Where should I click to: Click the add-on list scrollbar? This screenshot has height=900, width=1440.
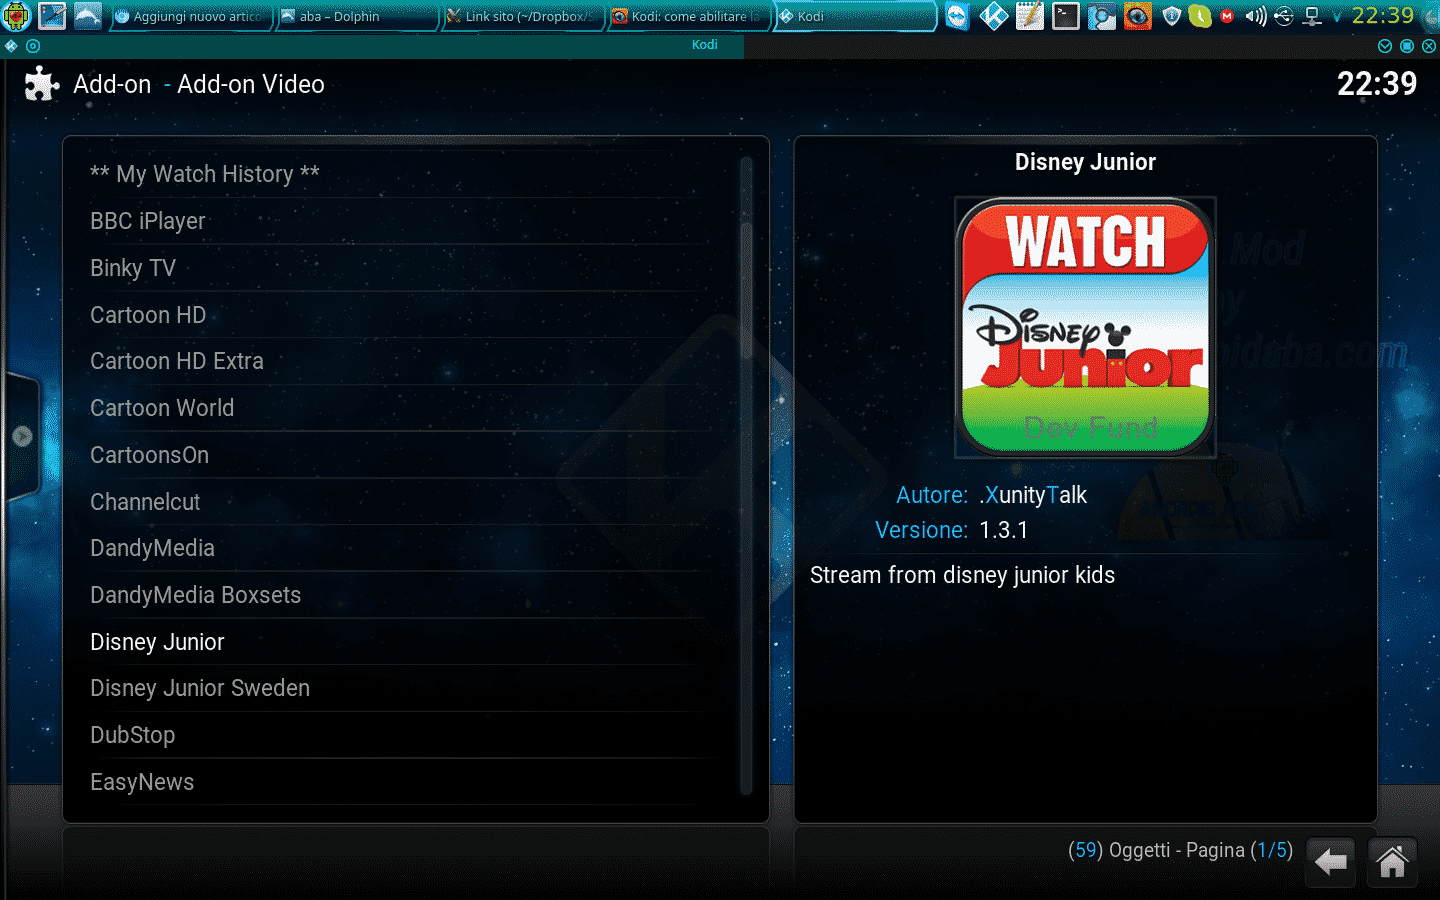coord(746,475)
